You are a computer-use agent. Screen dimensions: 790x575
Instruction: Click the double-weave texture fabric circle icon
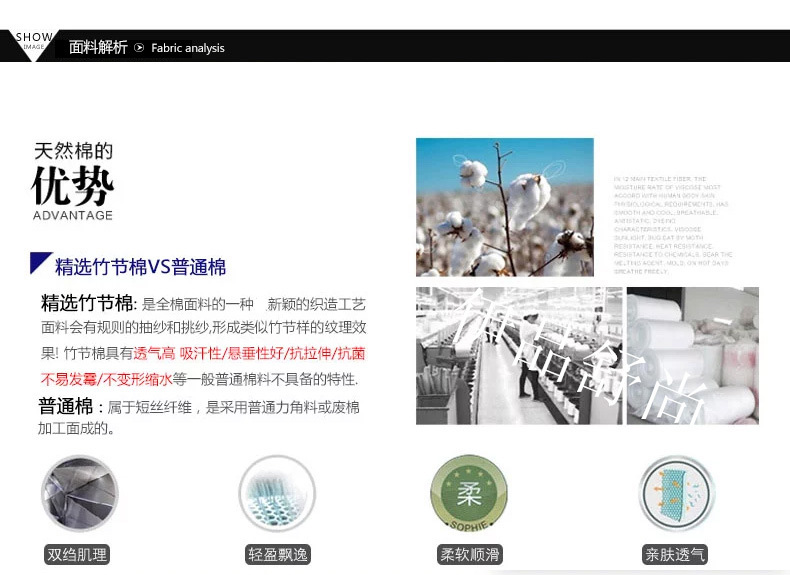(x=79, y=494)
